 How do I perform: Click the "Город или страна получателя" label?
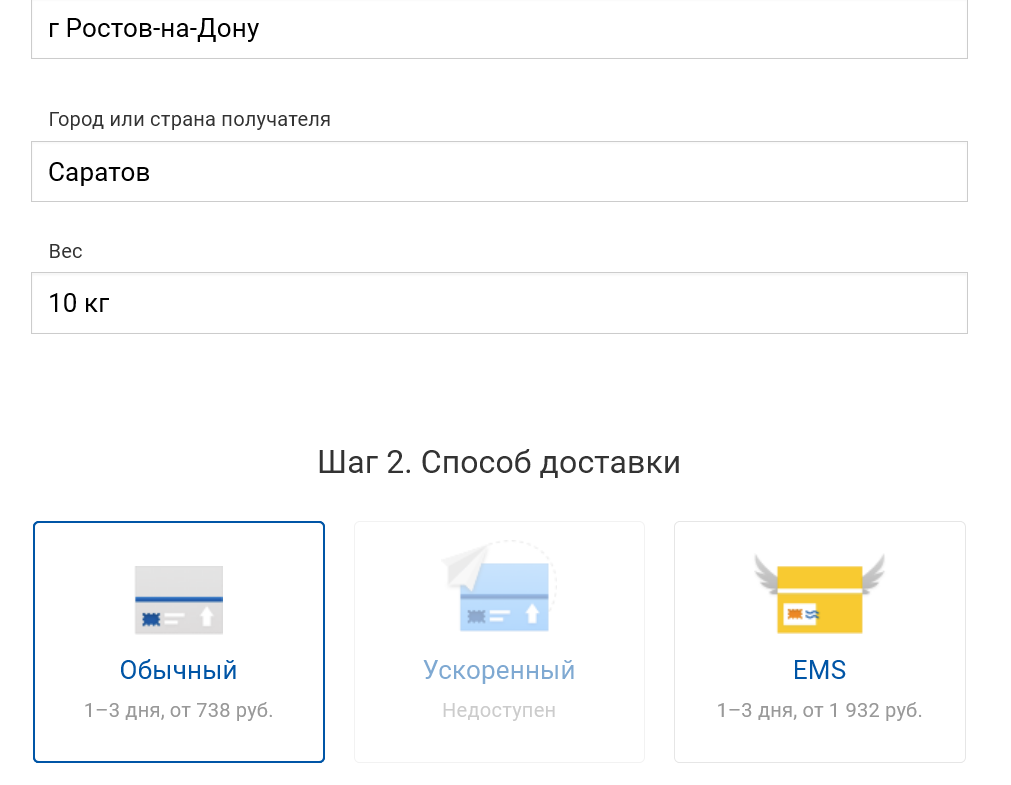[189, 120]
